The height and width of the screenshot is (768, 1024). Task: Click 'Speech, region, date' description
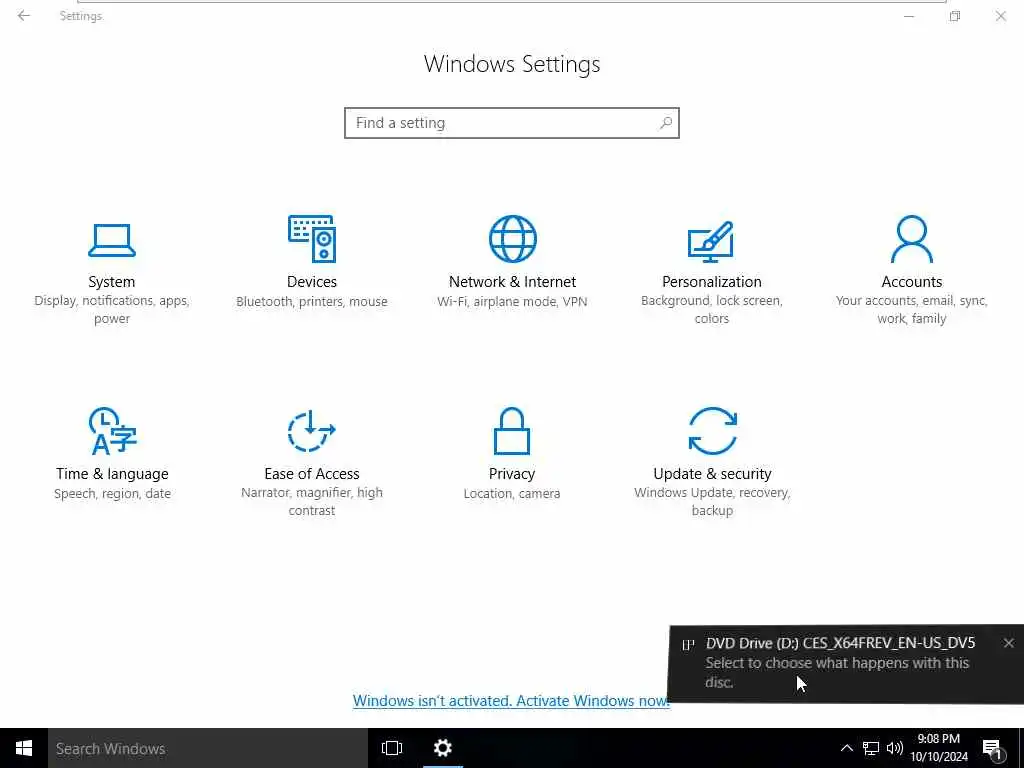coord(112,493)
